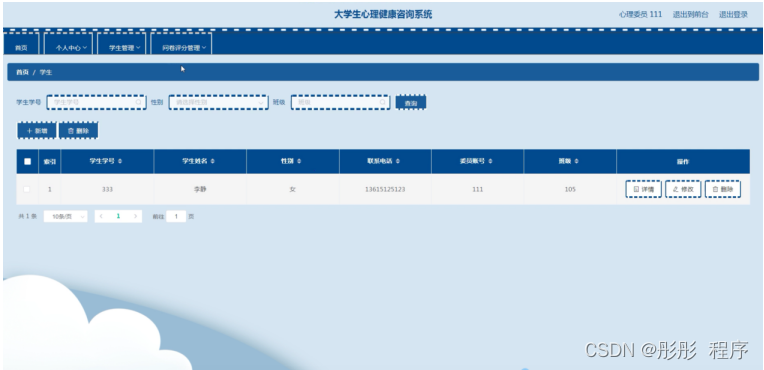Click 修改 for student 李静
Screen dimensions: 764x370
[683, 189]
